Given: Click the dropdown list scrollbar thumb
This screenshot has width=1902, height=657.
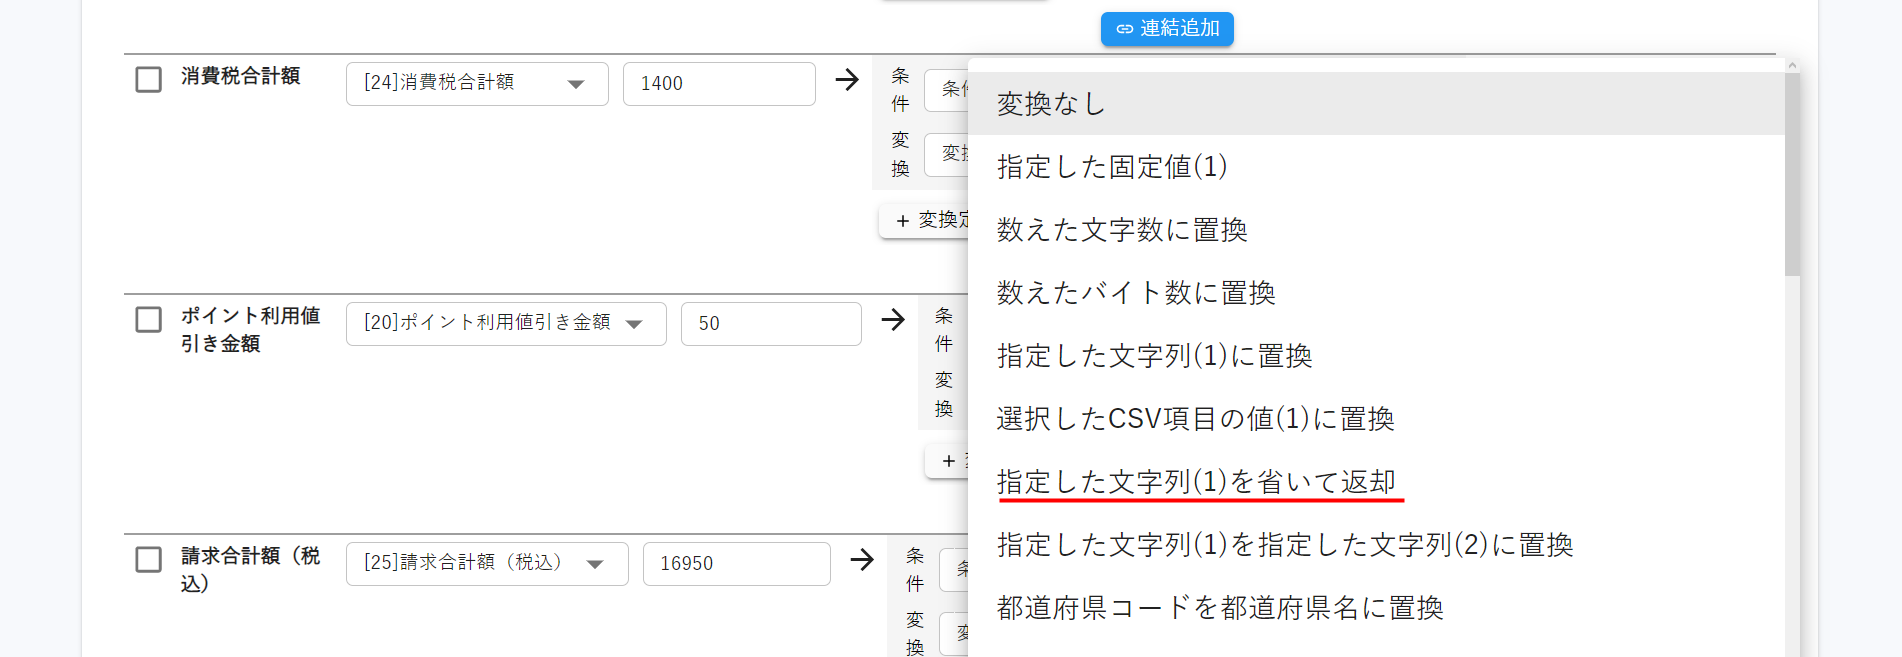Looking at the screenshot, I should point(1791,175).
